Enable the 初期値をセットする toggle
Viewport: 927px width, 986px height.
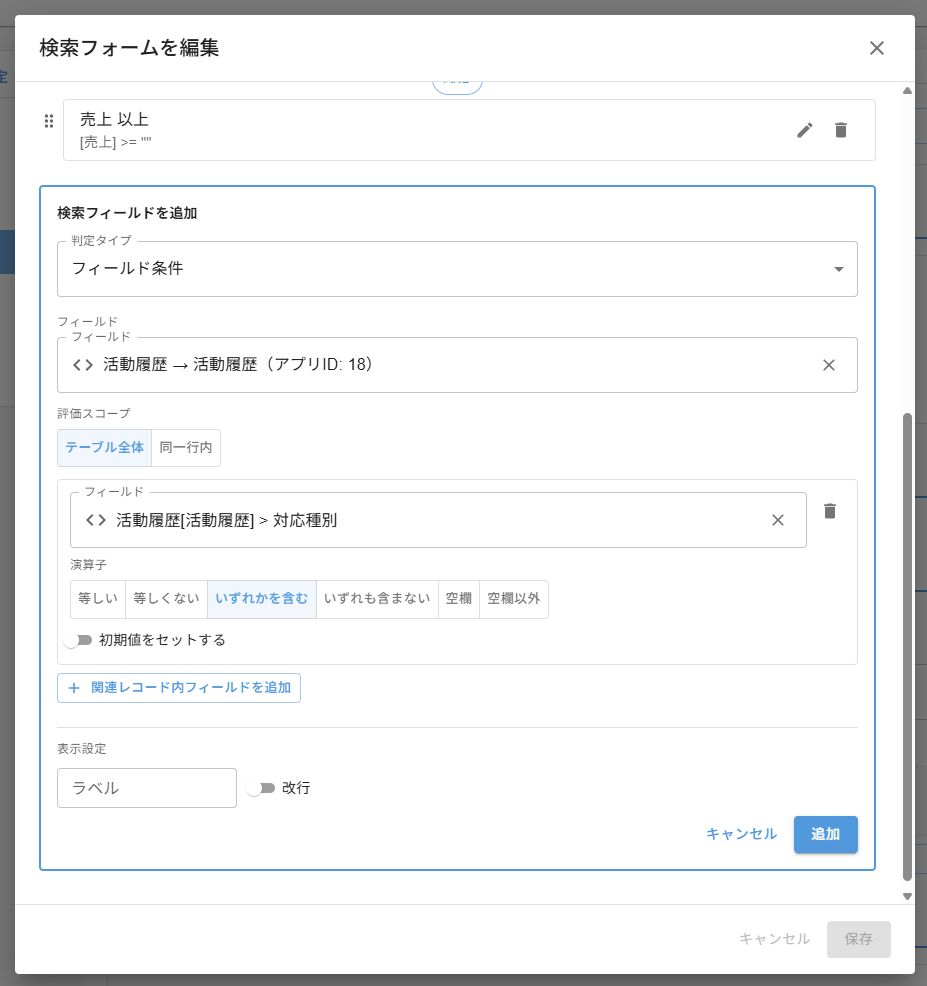pyautogui.click(x=77, y=640)
